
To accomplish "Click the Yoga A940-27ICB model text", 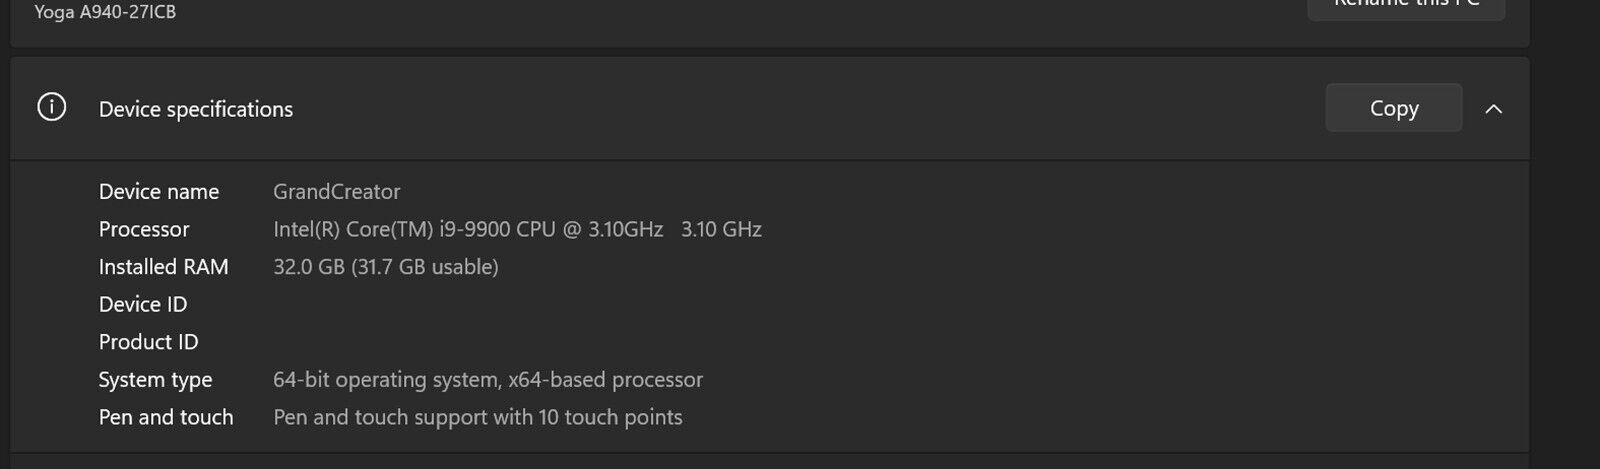I will pyautogui.click(x=105, y=12).
